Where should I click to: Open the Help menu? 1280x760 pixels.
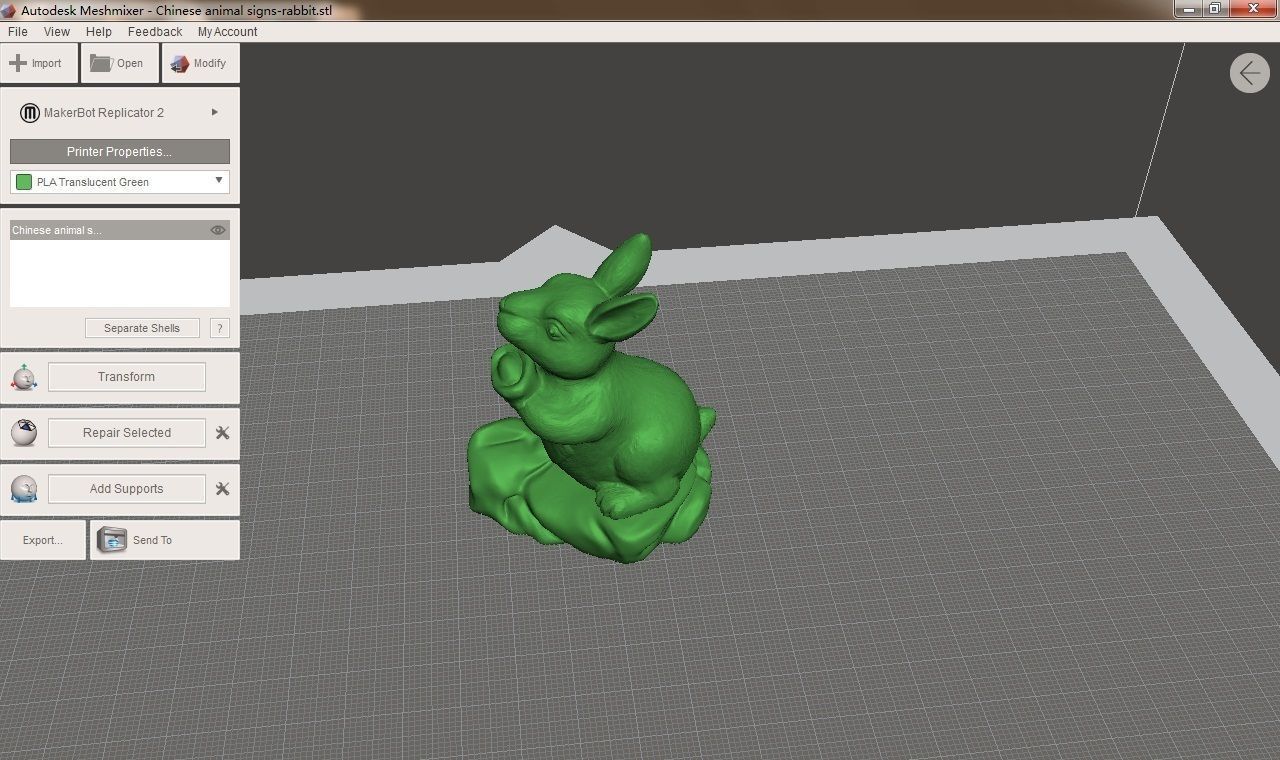pyautogui.click(x=99, y=32)
